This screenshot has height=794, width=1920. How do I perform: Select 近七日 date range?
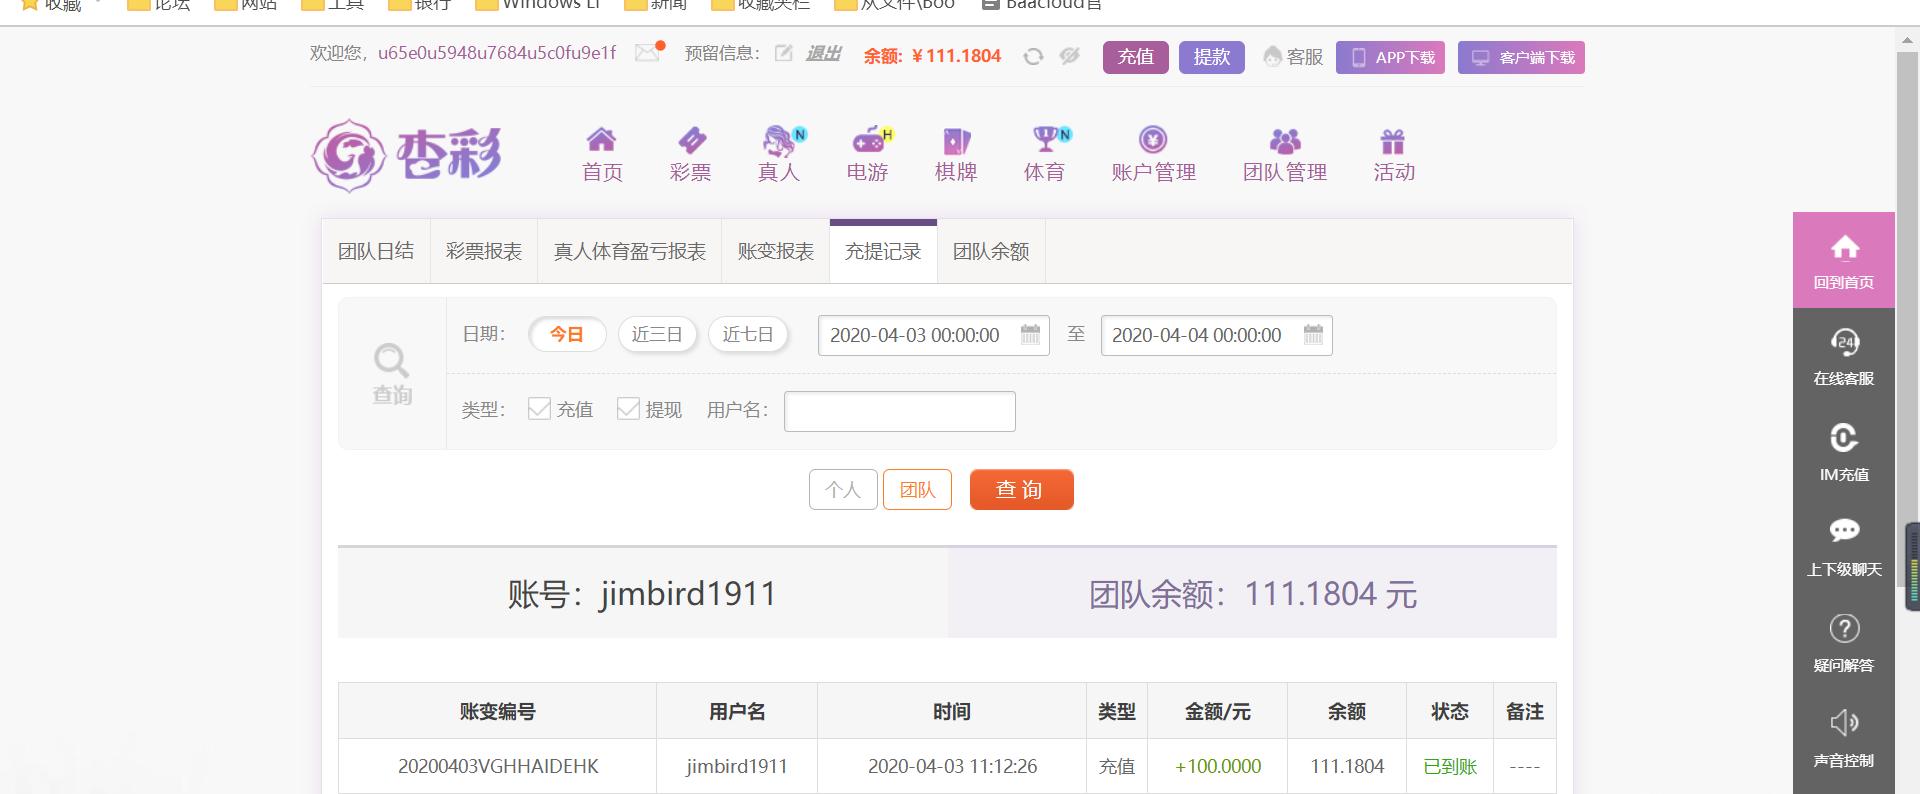[x=748, y=334]
